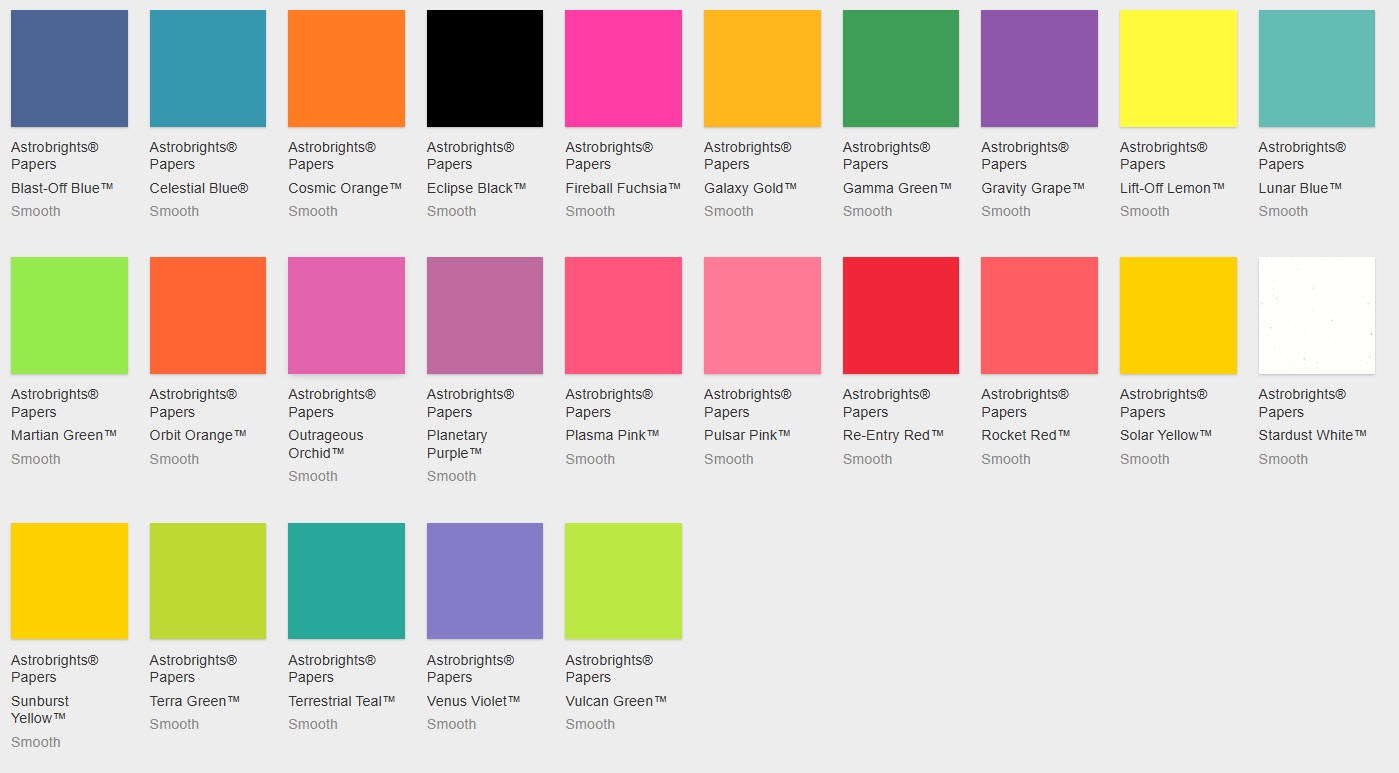This screenshot has width=1399, height=773.
Task: Click Smooth finish under Sunburst Yellow
Action: [36, 742]
